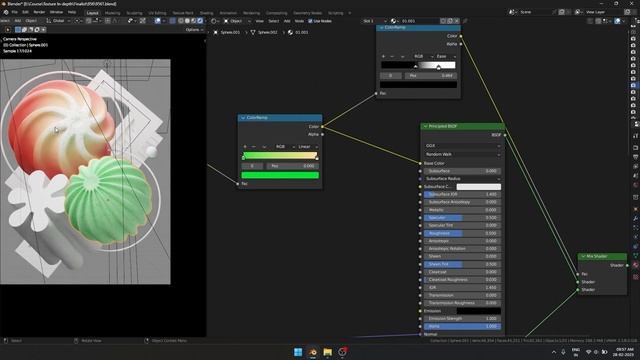Open the Edit menu
This screenshot has height=360, width=640.
pyautogui.click(x=26, y=12)
